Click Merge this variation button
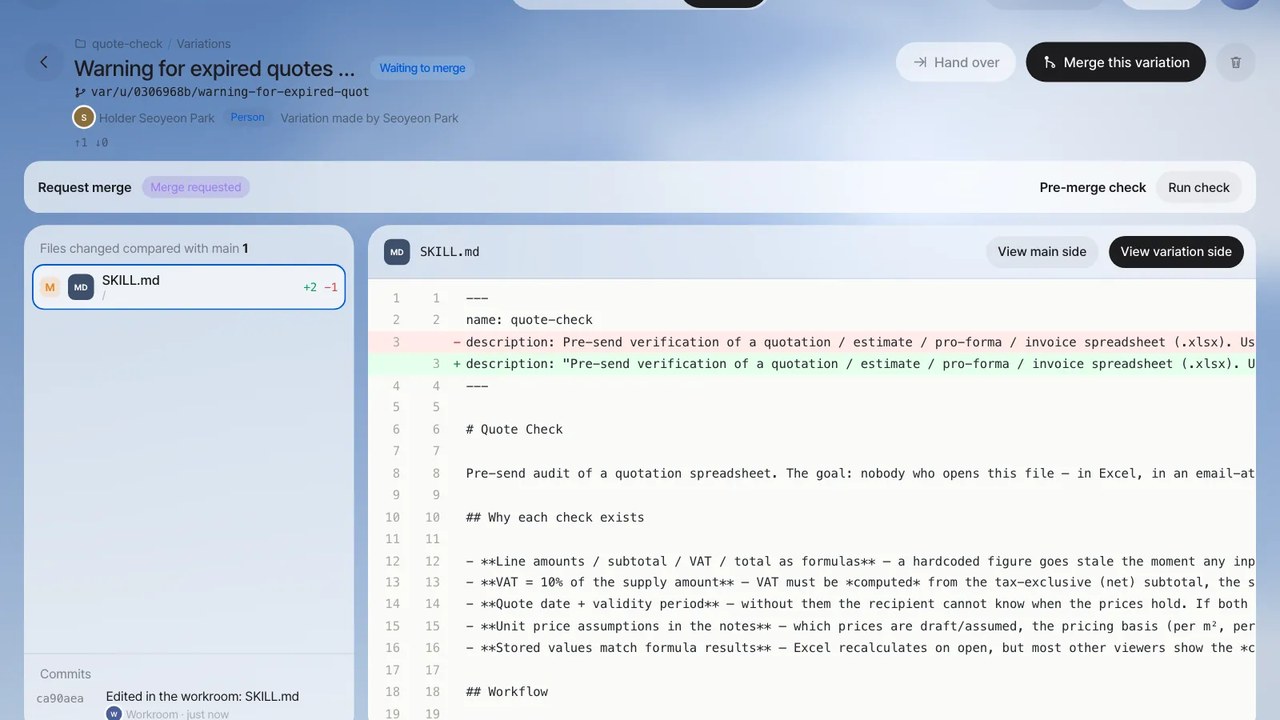The image size is (1280, 720). tap(1116, 62)
